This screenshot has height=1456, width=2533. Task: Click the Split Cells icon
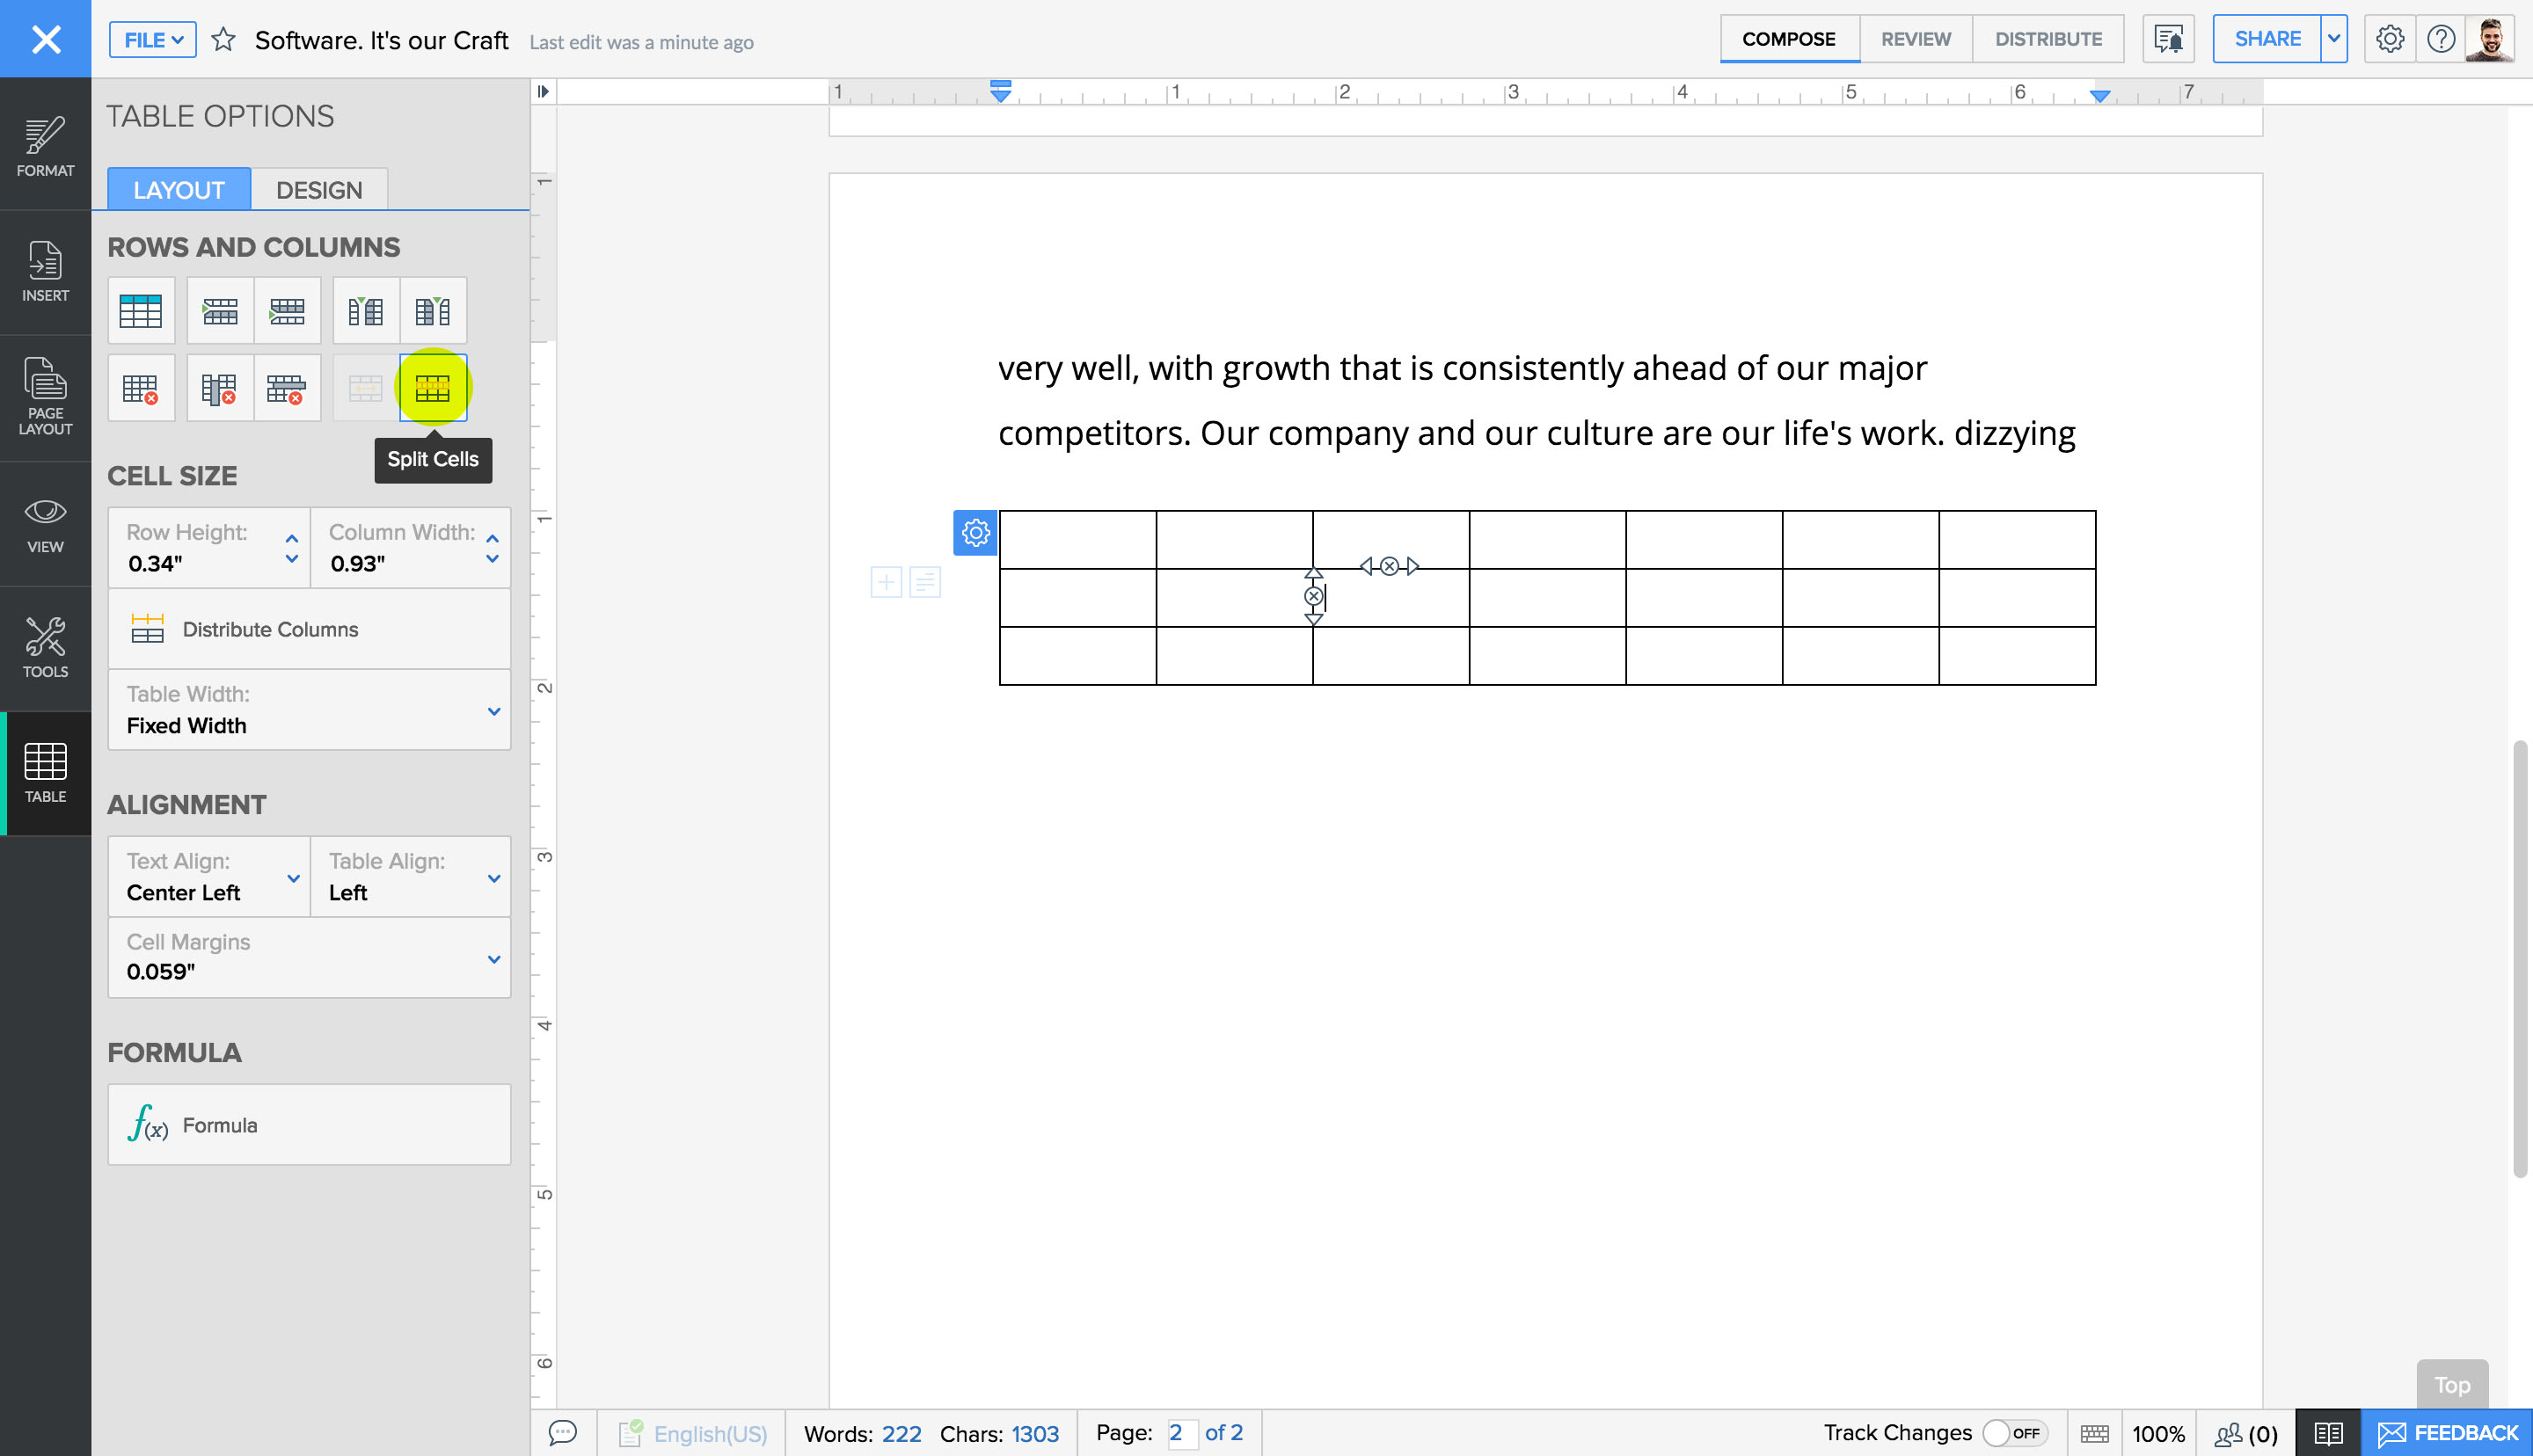click(x=432, y=388)
